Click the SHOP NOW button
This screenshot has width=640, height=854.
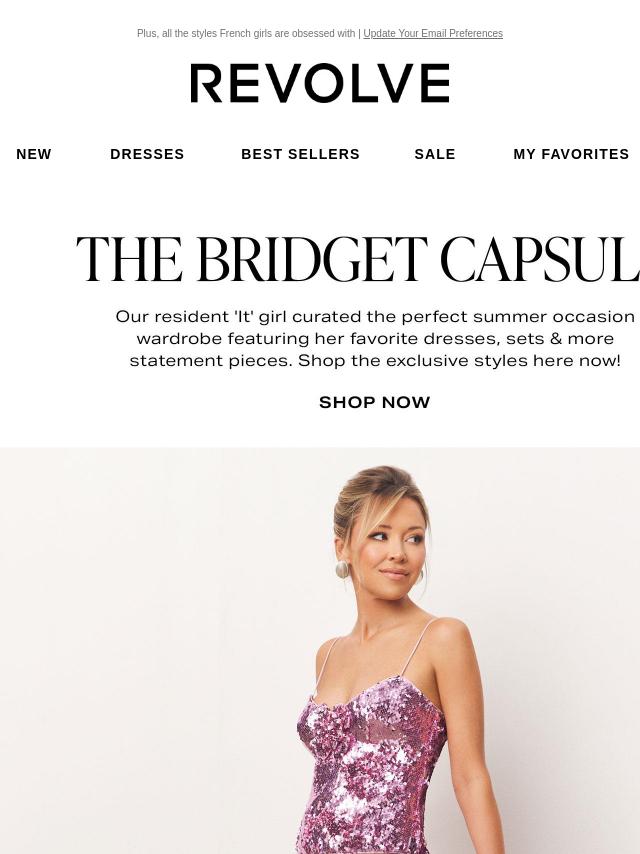pos(375,402)
